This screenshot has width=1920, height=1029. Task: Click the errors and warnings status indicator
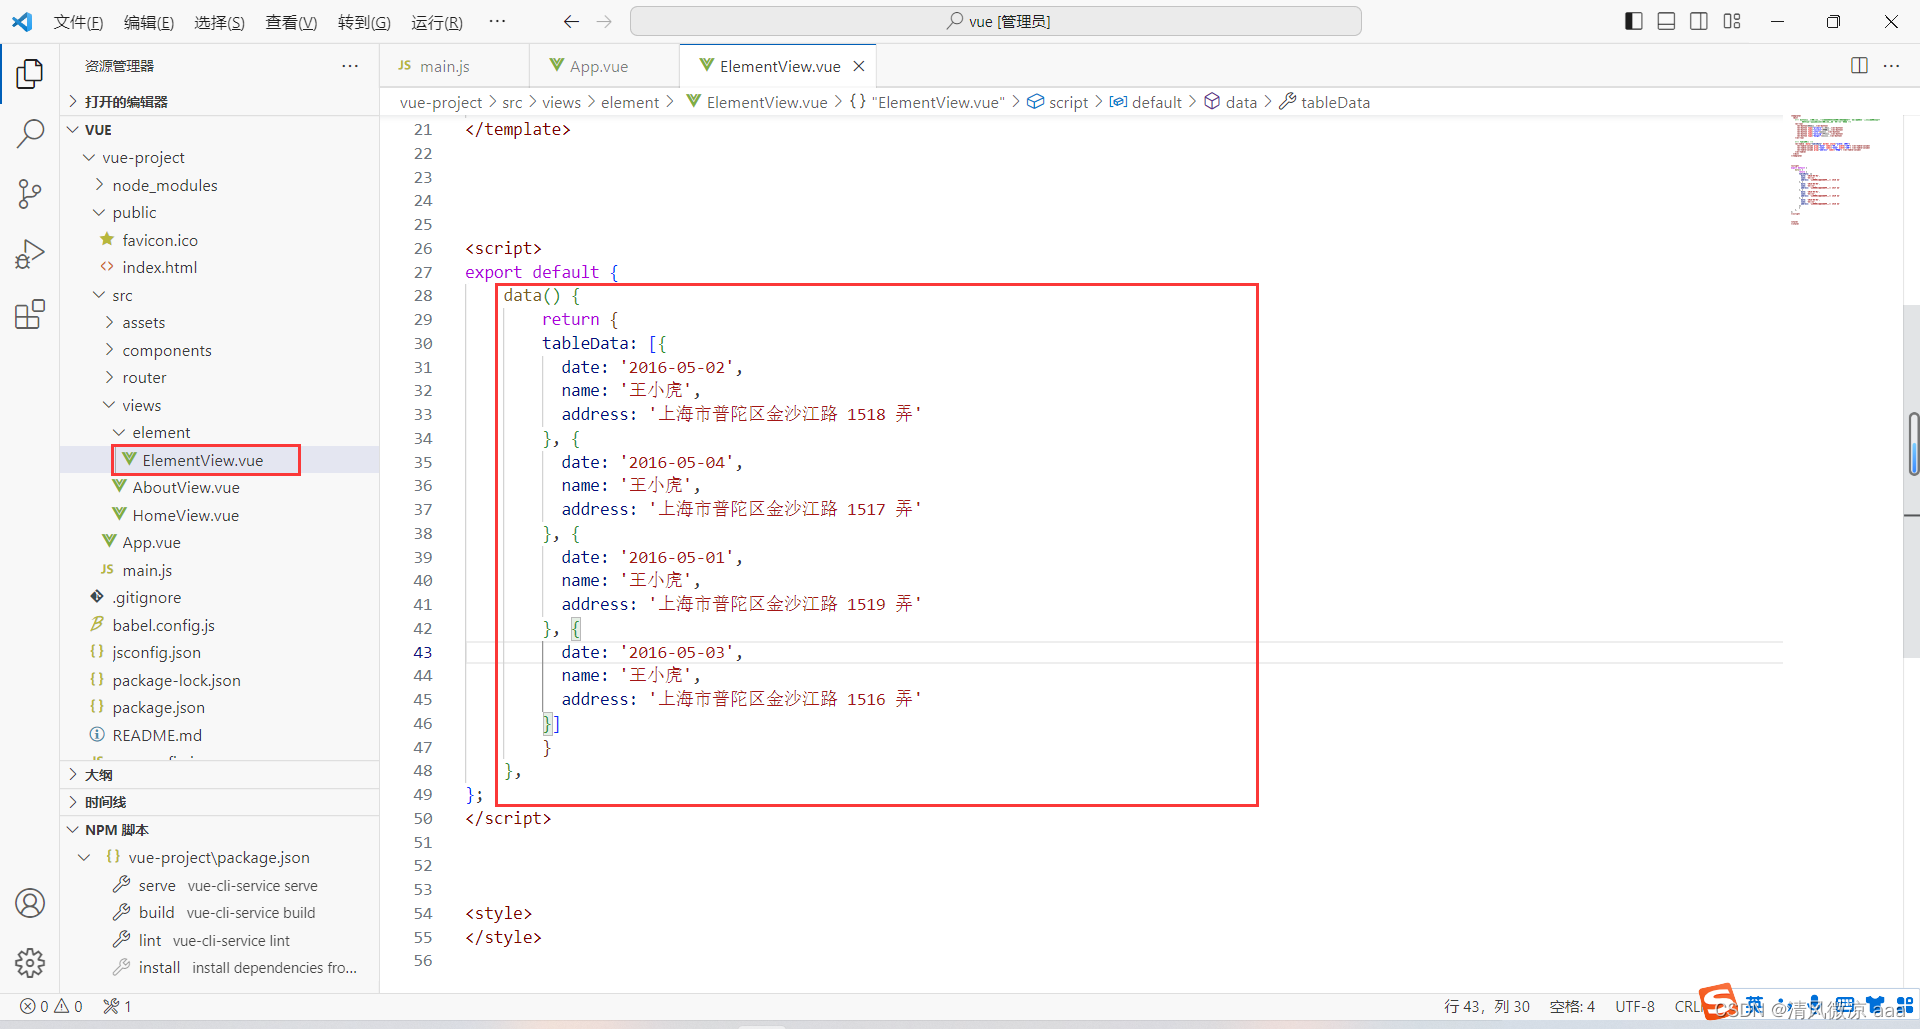click(51, 1006)
